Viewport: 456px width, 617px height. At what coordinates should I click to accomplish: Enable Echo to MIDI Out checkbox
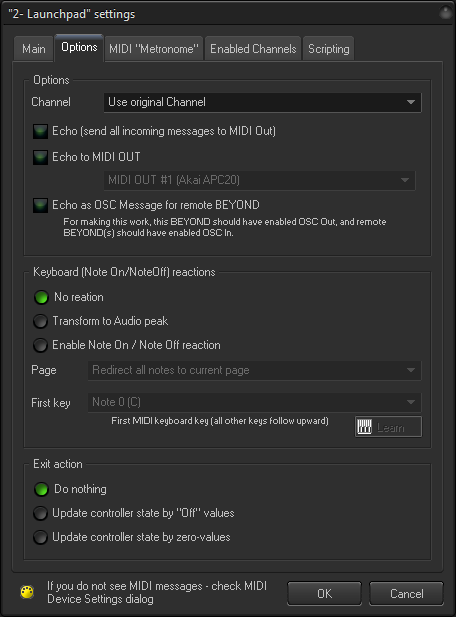click(40, 131)
